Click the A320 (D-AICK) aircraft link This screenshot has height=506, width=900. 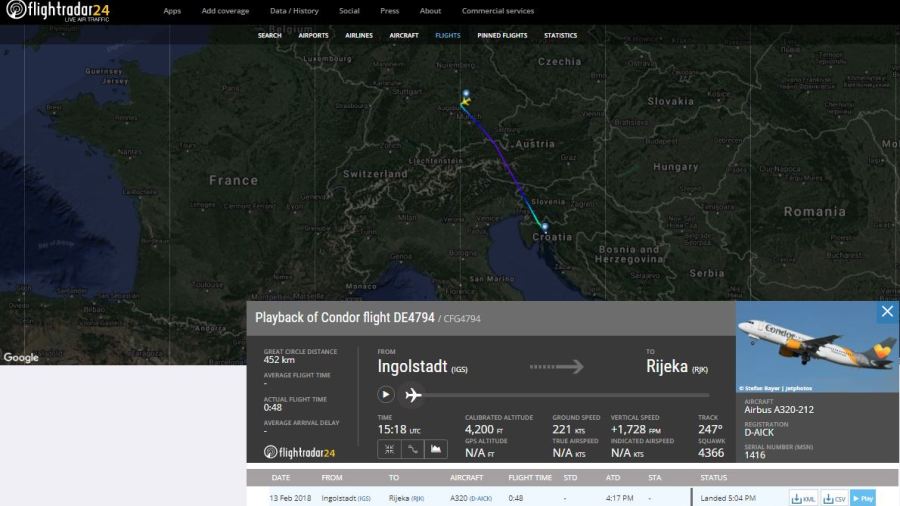pos(471,498)
